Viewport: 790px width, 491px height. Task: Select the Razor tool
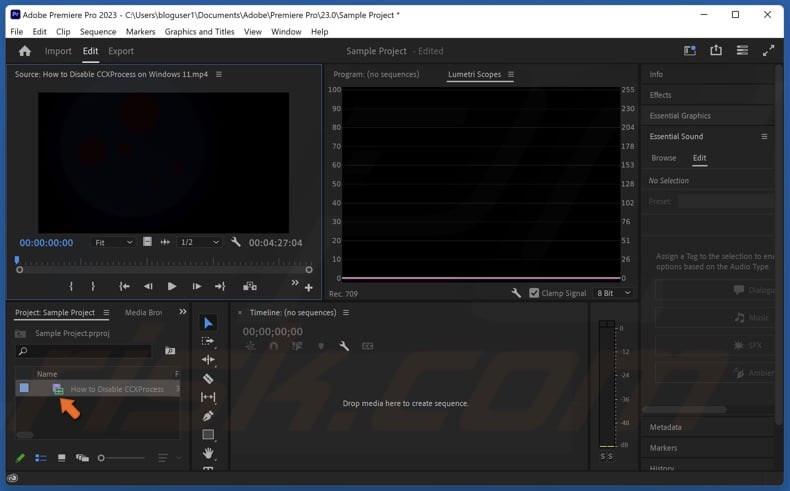click(208, 379)
